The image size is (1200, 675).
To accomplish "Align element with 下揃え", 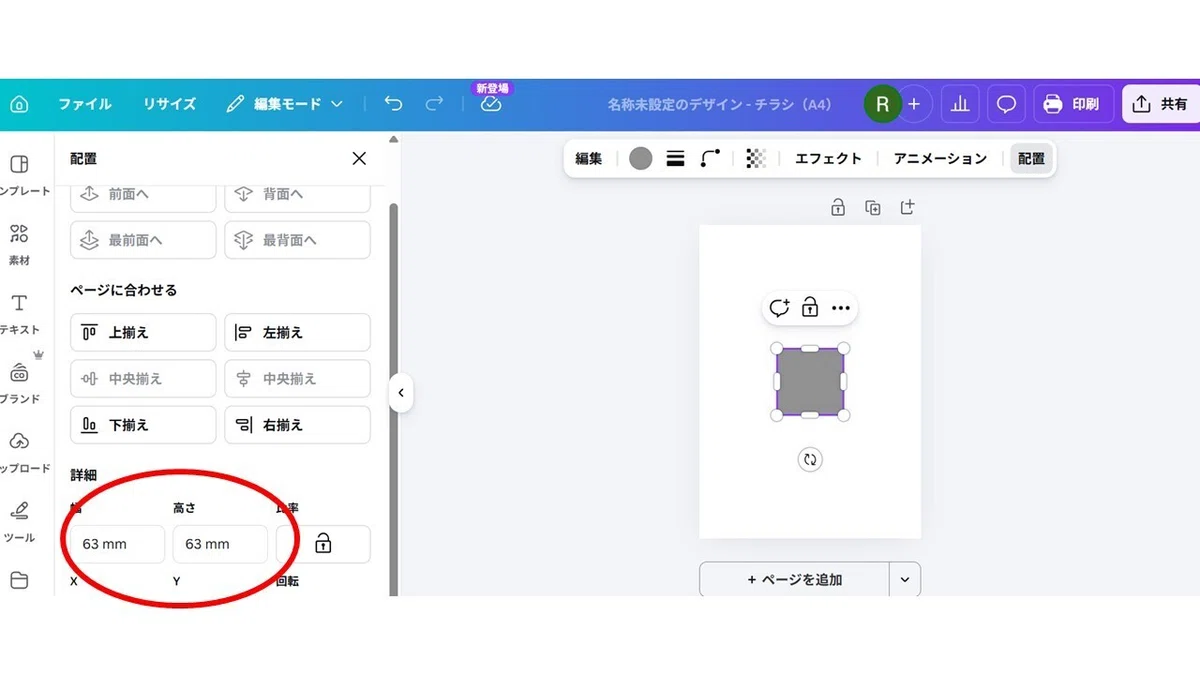I will pos(143,425).
